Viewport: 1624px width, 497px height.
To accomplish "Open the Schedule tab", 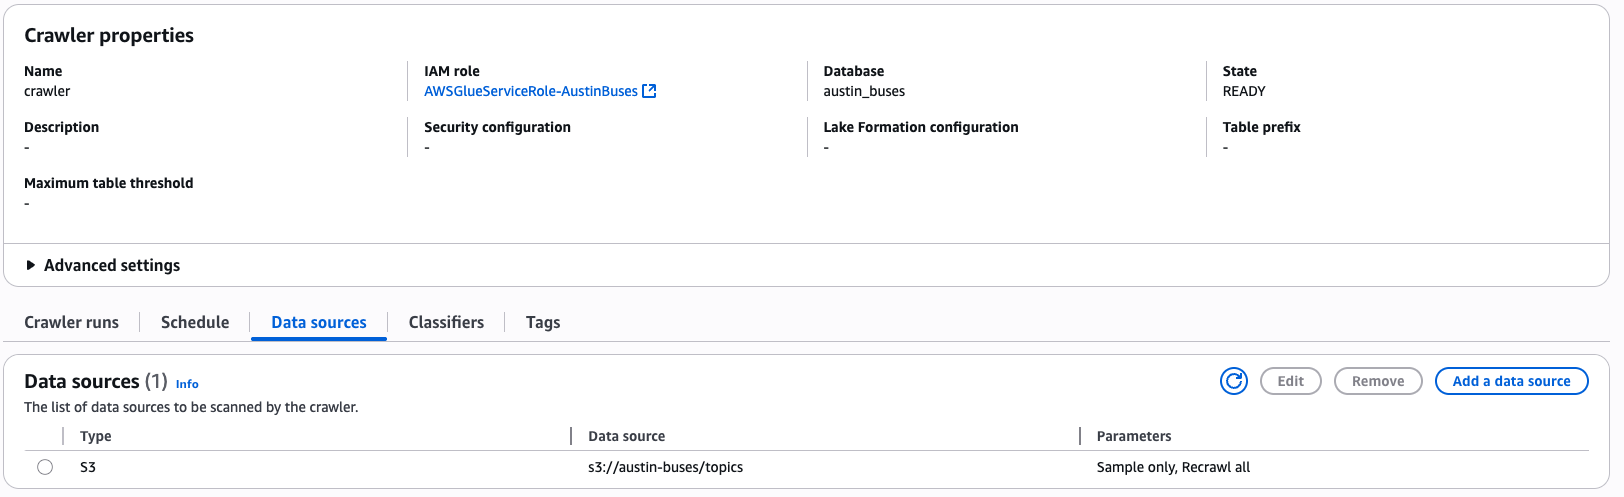I will coord(195,322).
